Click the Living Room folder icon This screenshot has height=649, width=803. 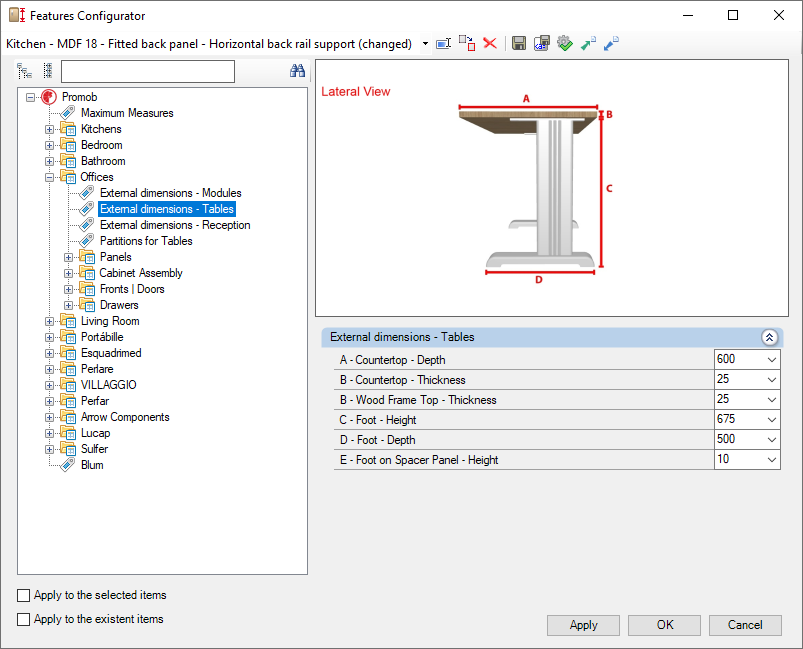pyautogui.click(x=68, y=321)
